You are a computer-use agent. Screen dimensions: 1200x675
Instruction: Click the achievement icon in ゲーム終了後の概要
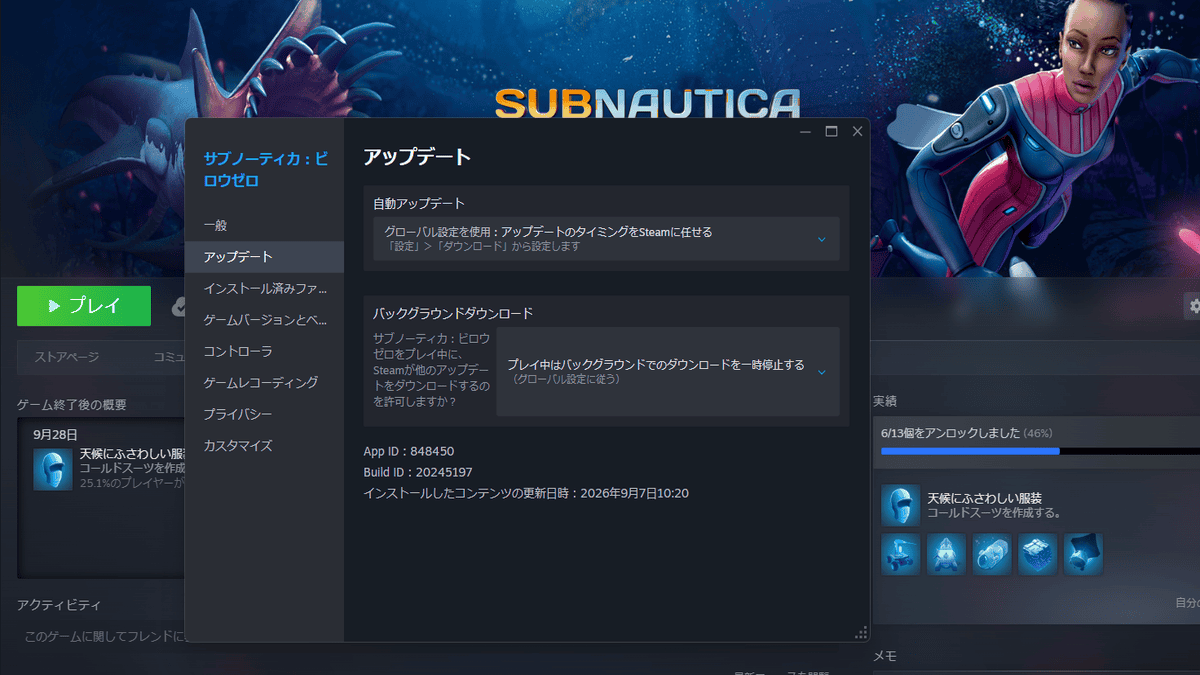52,469
